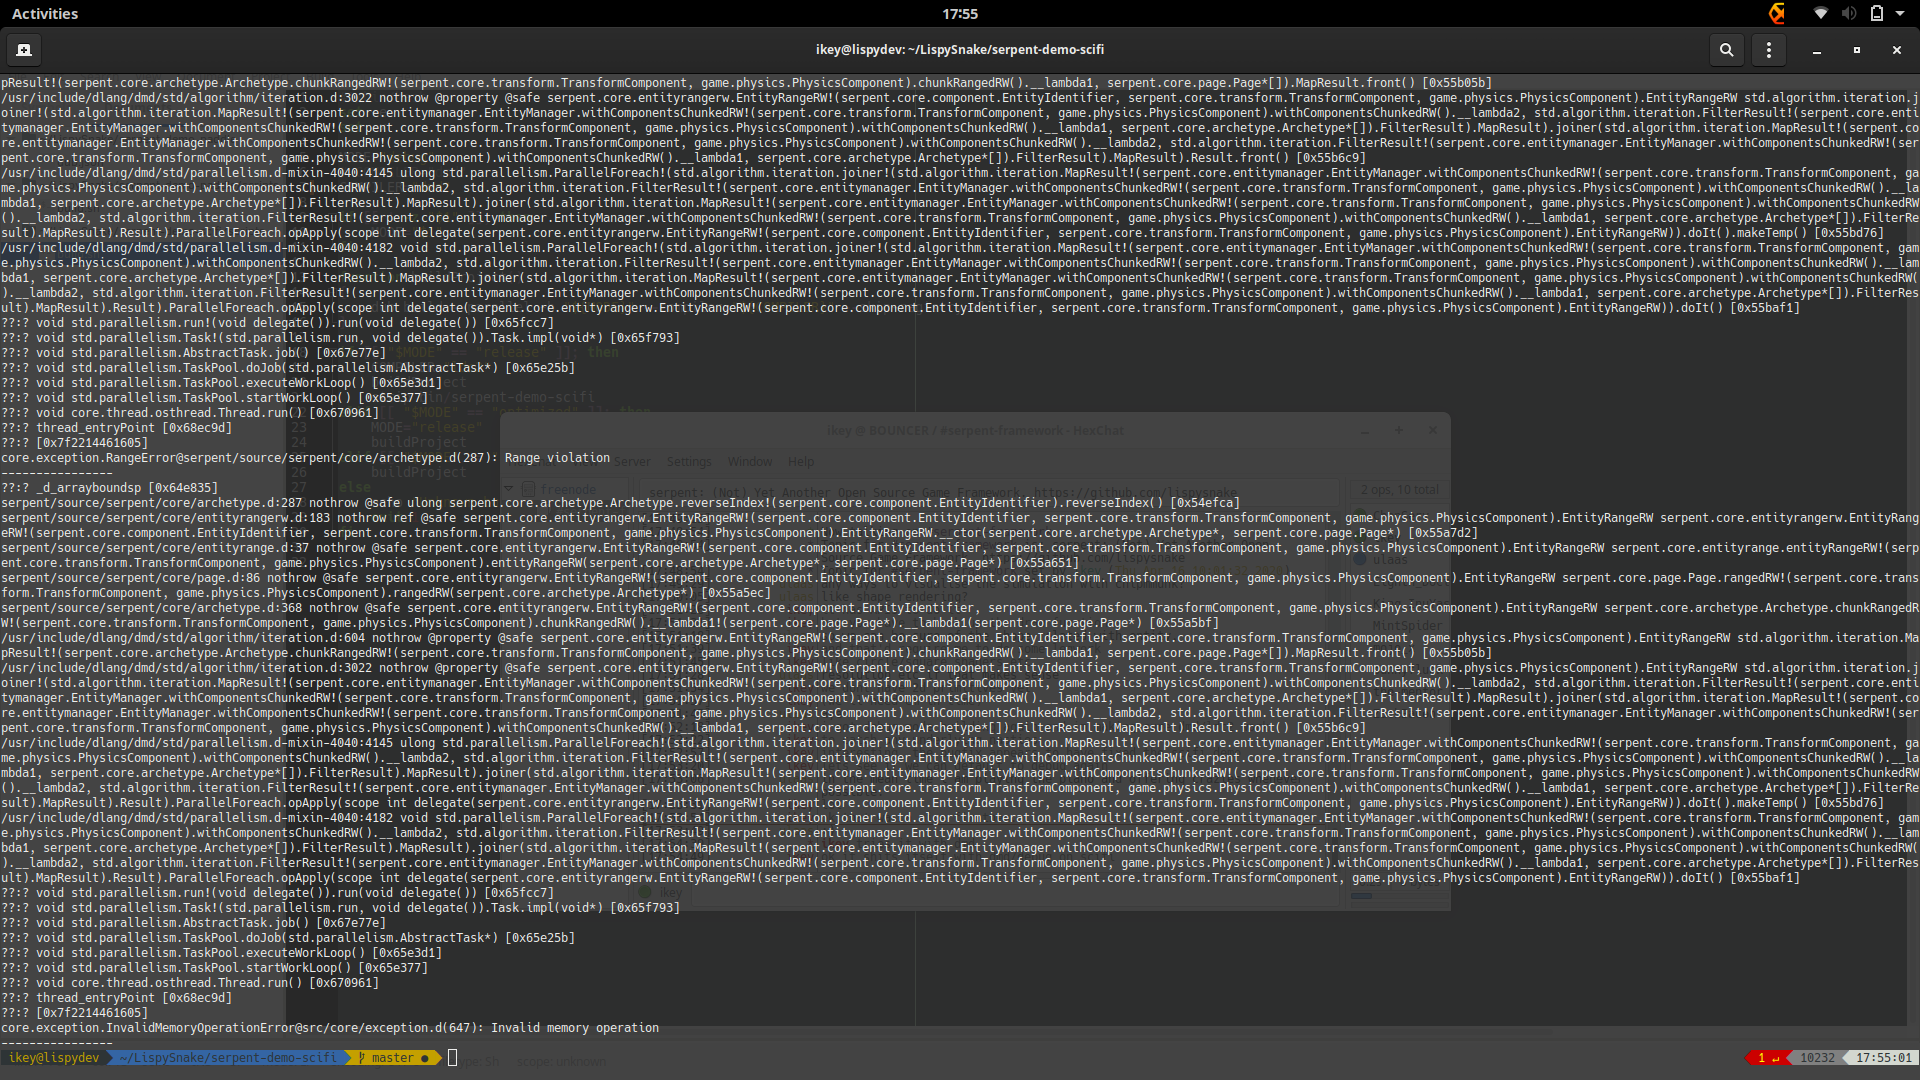Screen dimensions: 1920x1080
Task: Click the 'Invalid memory operation' error line
Action: click(330, 1028)
